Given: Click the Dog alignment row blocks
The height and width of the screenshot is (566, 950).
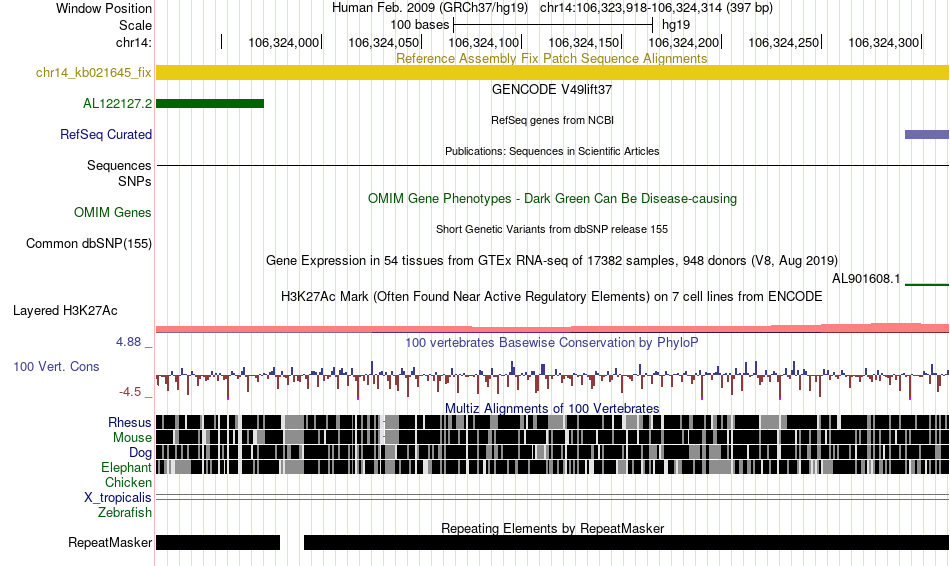Looking at the screenshot, I should tap(553, 453).
